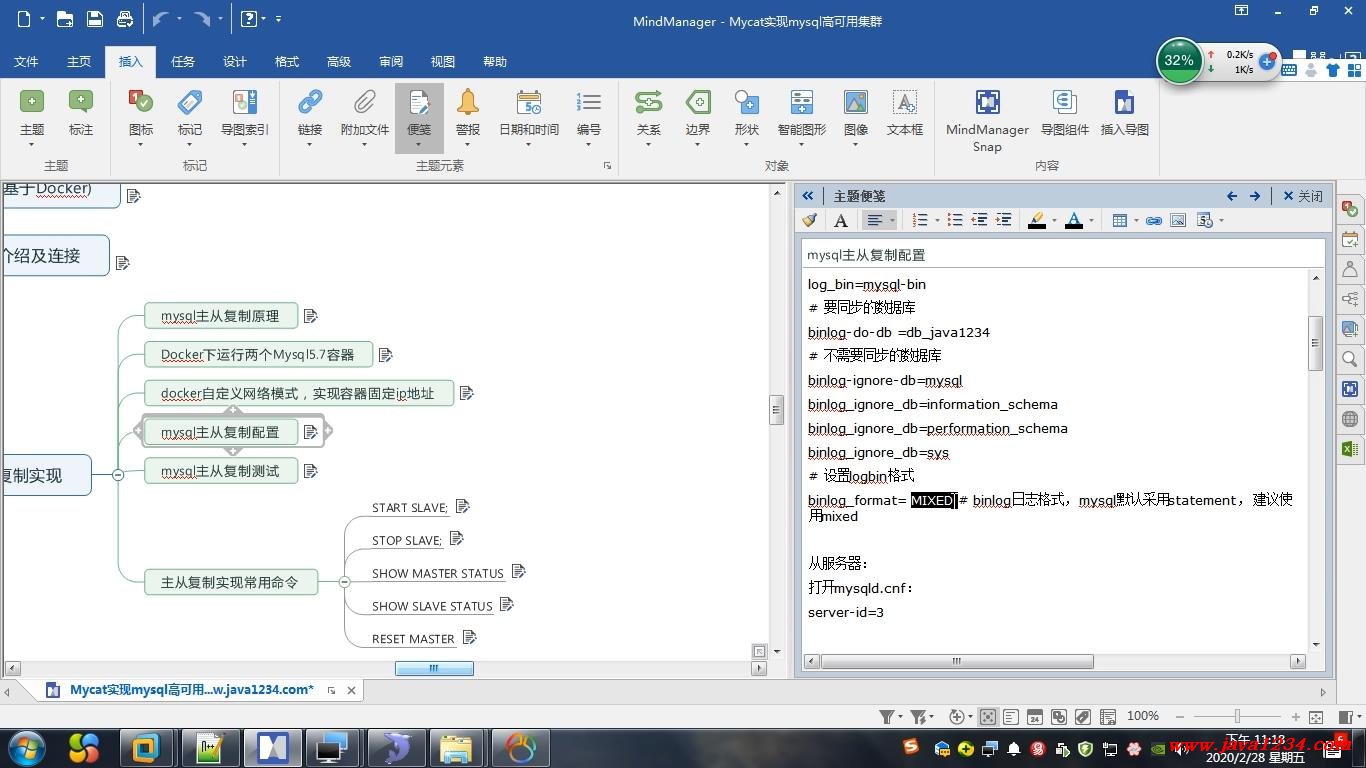
Task: Add a 关系 relationship line
Action: tap(648, 102)
